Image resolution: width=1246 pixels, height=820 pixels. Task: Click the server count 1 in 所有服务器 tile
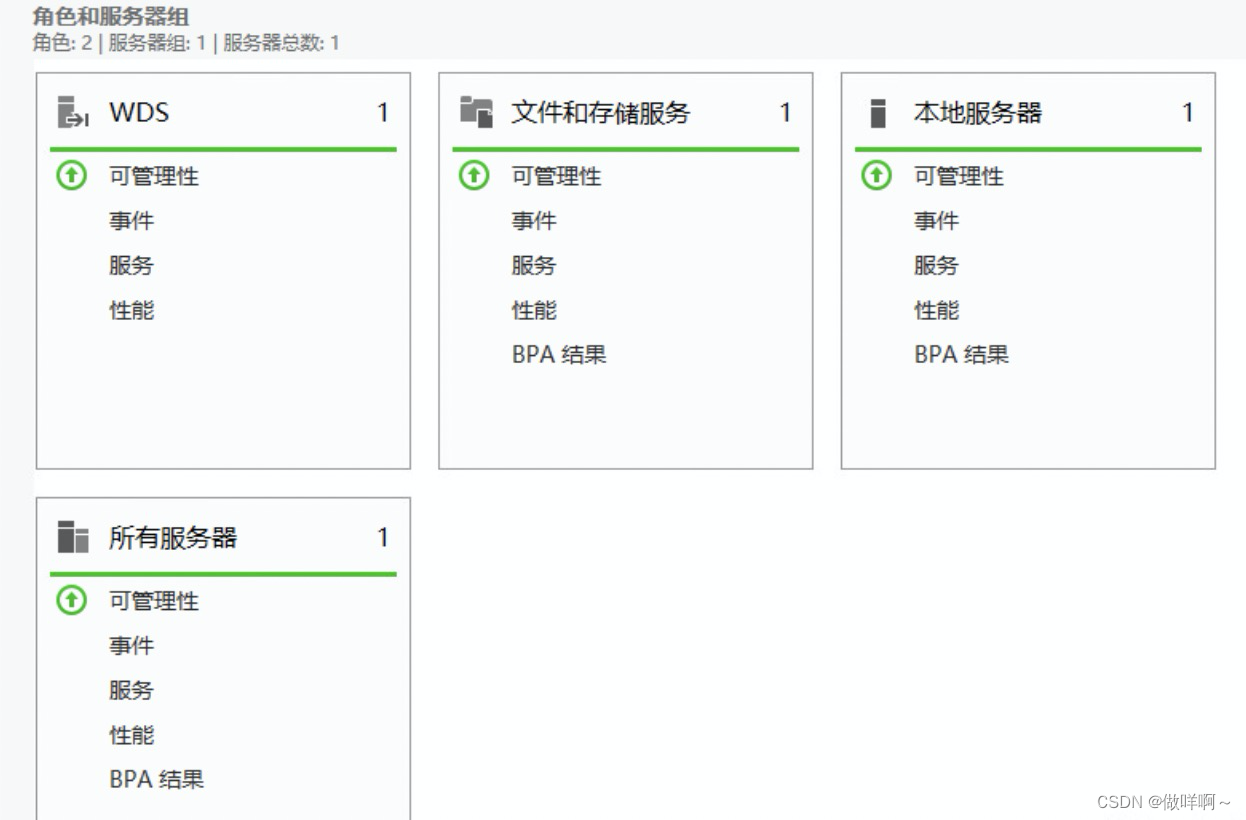(383, 538)
